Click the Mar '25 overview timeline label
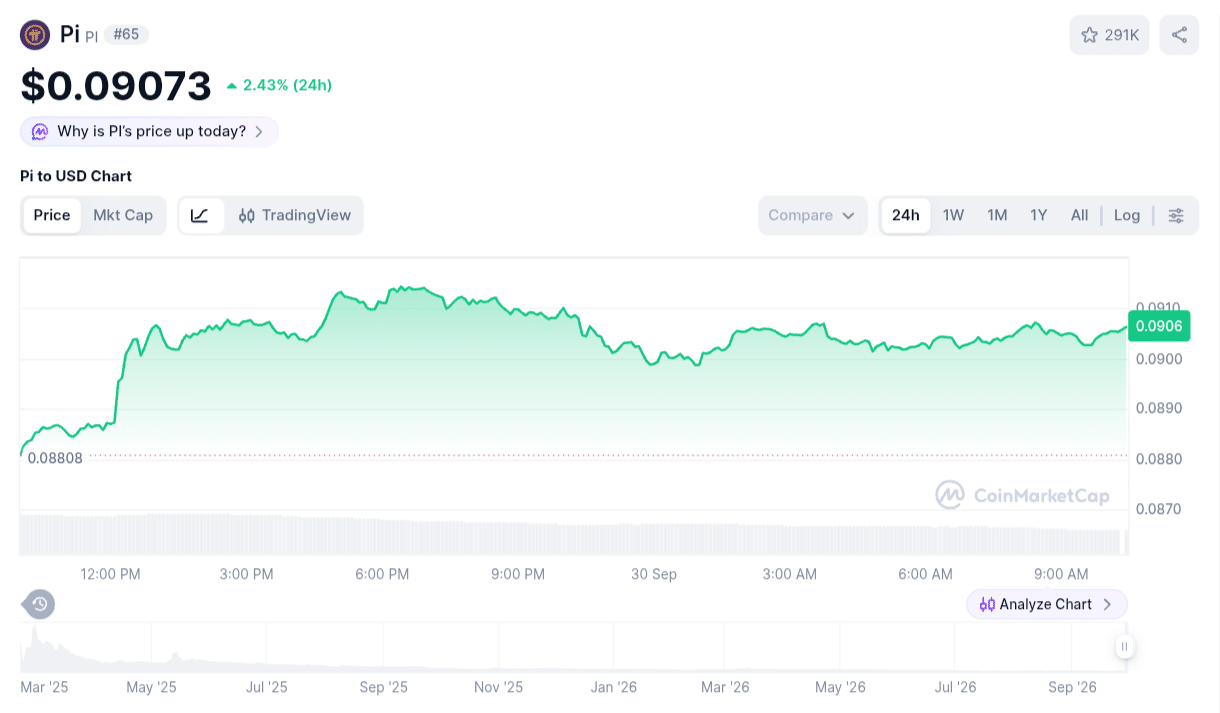1220x713 pixels. [43, 687]
